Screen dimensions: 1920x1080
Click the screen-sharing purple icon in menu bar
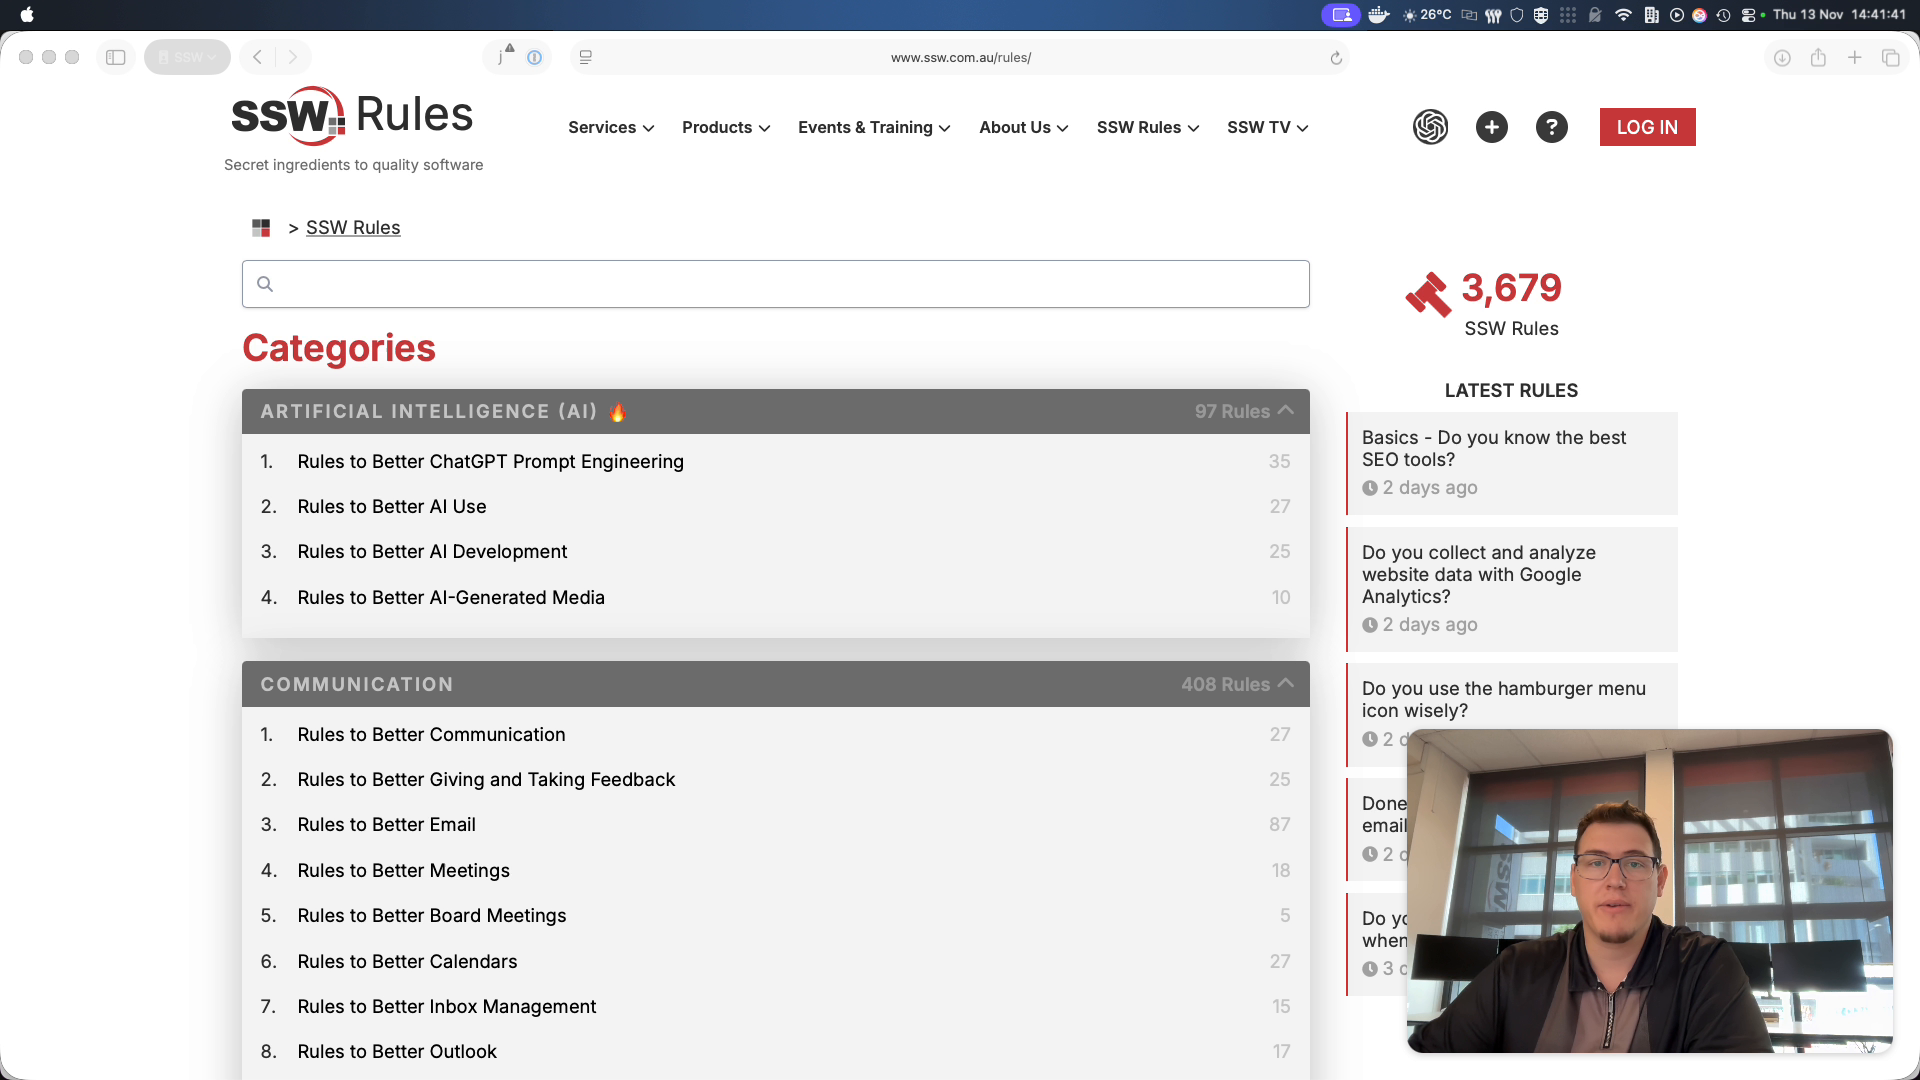tap(1341, 15)
